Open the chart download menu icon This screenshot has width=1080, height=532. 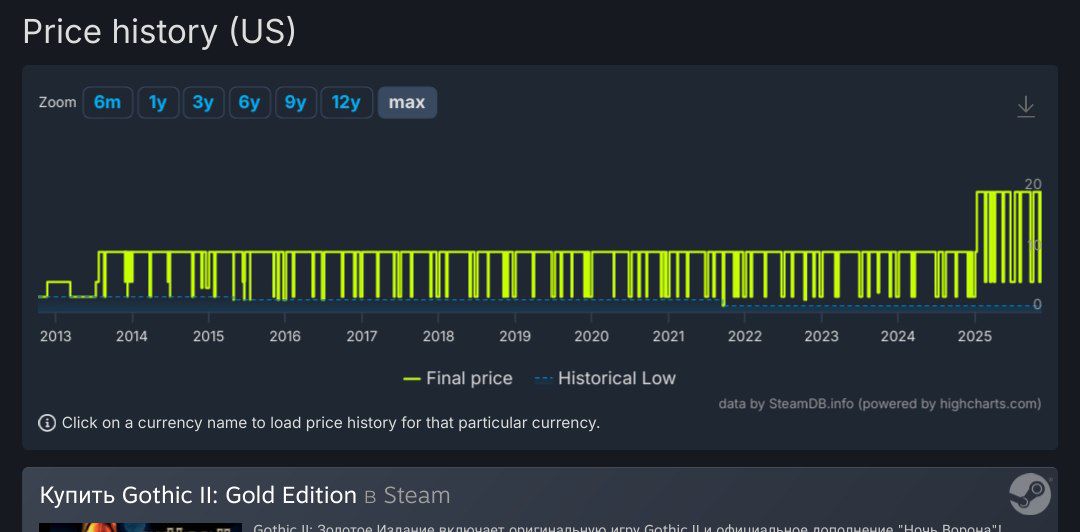coord(1026,106)
